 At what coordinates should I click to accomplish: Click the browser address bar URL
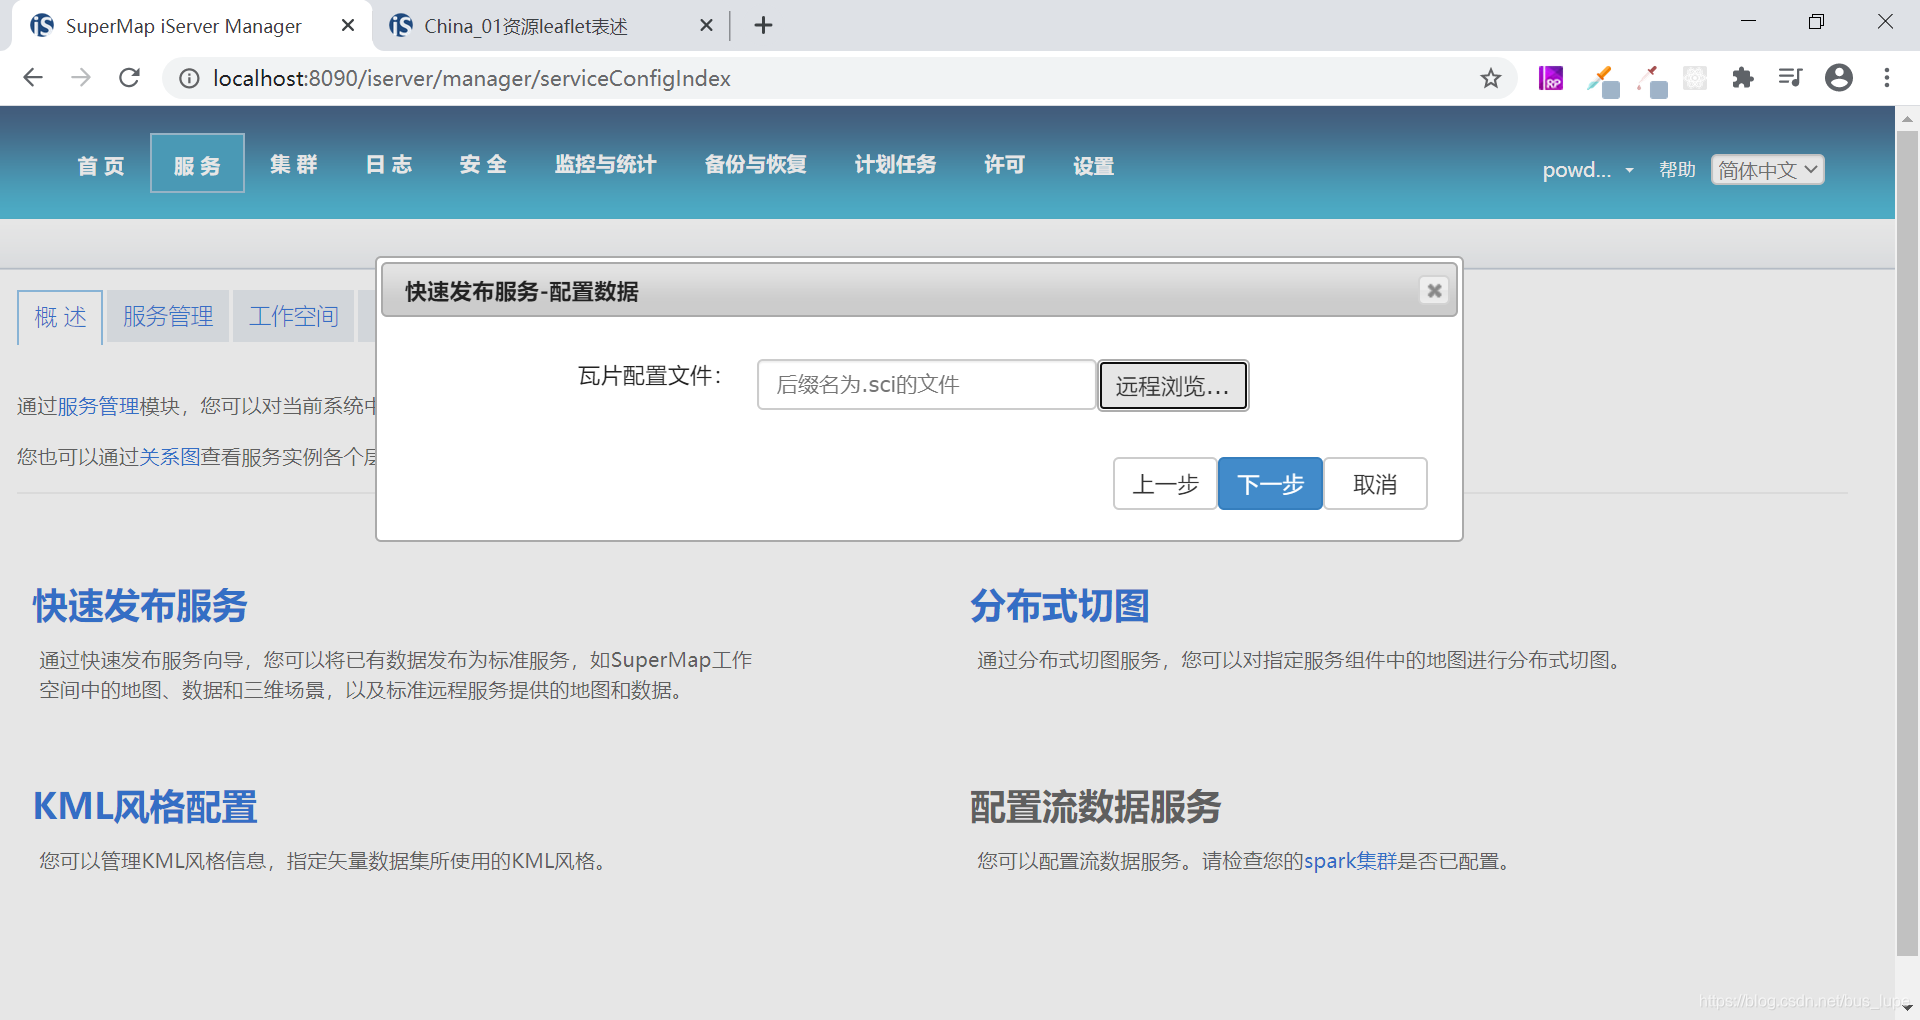(x=471, y=78)
